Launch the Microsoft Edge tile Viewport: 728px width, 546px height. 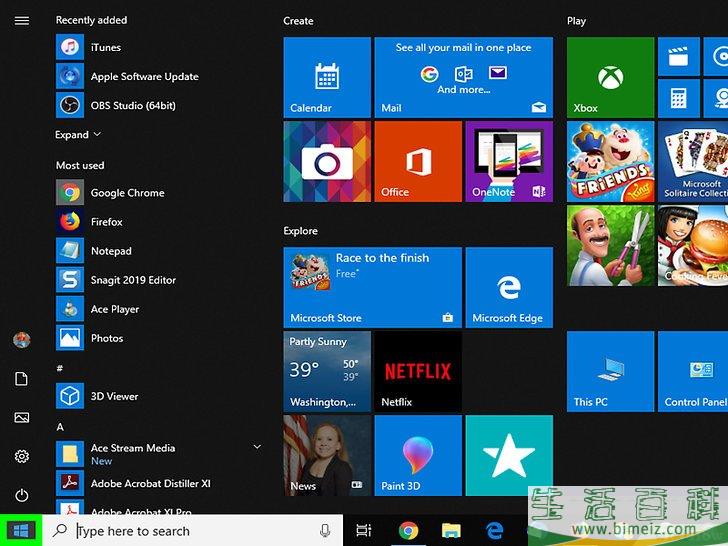[509, 287]
